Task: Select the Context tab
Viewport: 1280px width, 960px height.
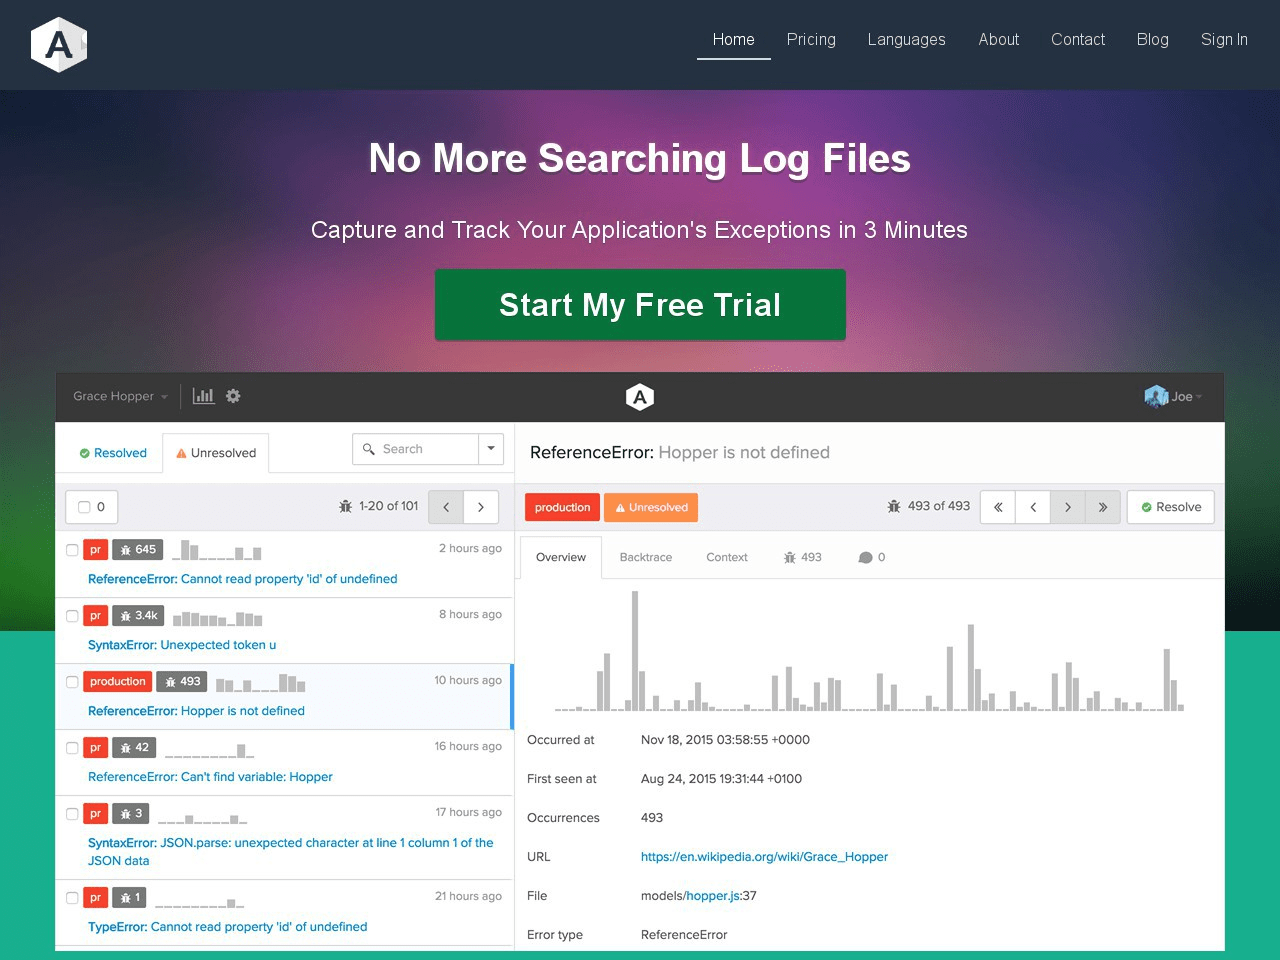Action: [727, 557]
